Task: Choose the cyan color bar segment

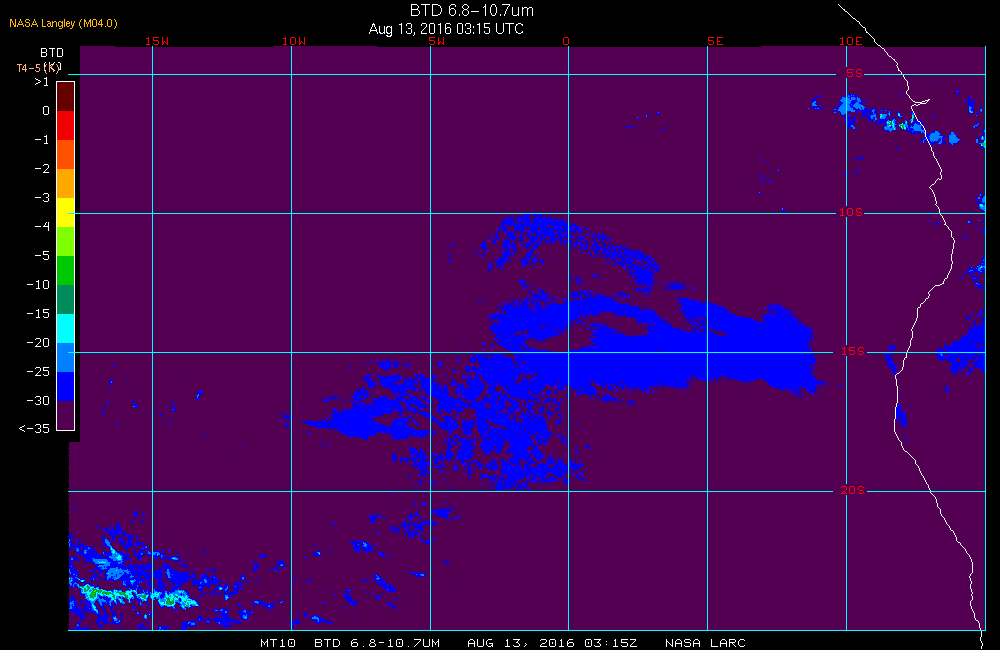Action: pos(66,329)
